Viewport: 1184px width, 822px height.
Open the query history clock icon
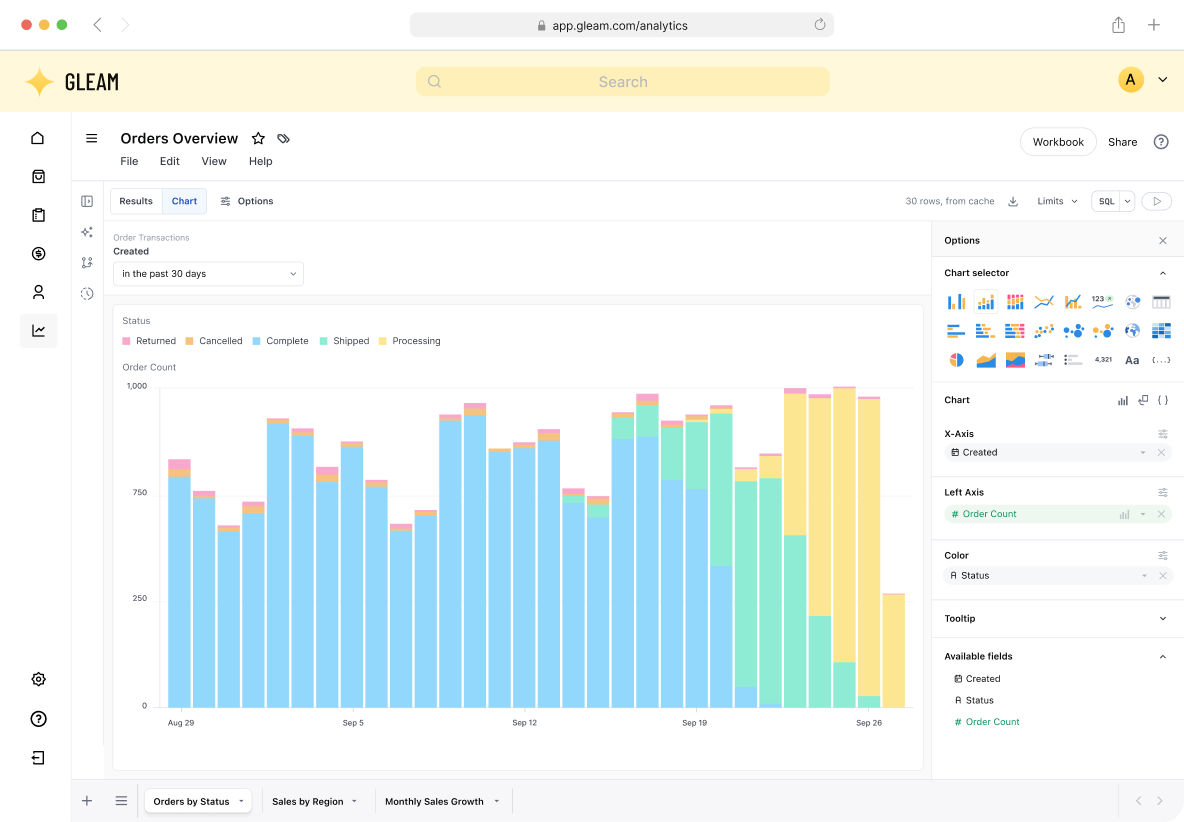tap(87, 294)
